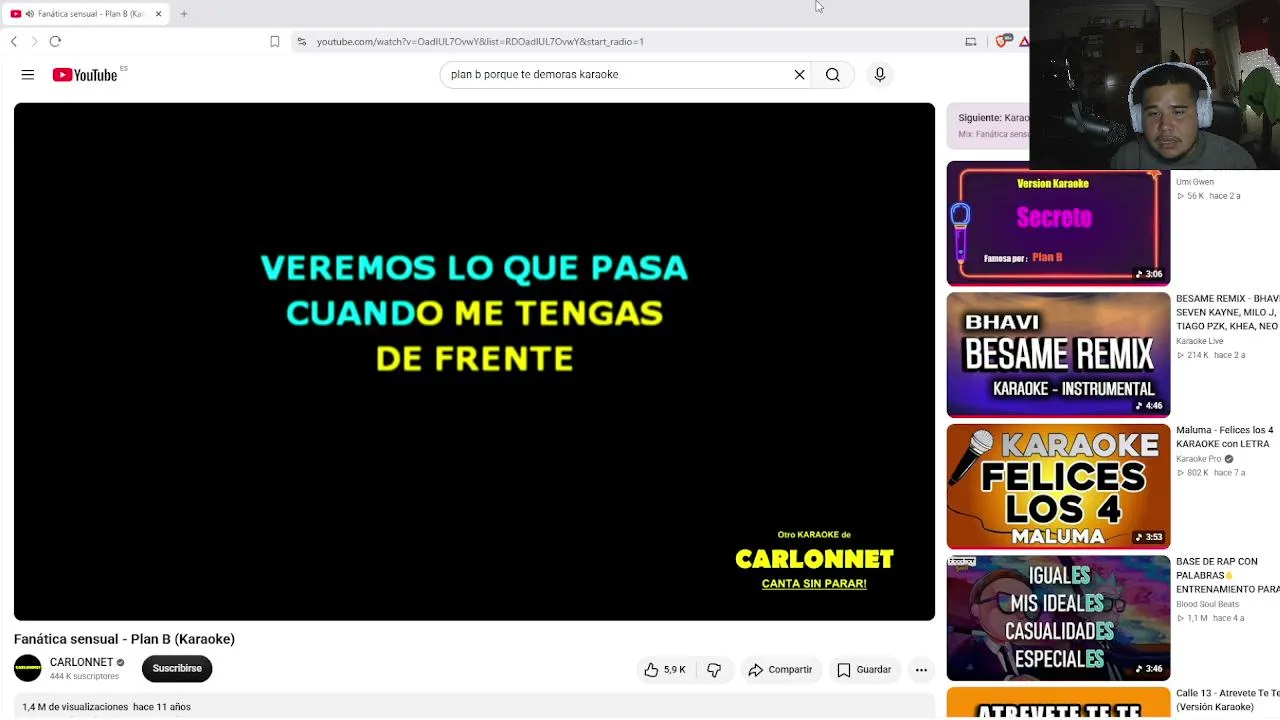Save the video with Guardar
This screenshot has width=1280, height=720.
click(864, 670)
